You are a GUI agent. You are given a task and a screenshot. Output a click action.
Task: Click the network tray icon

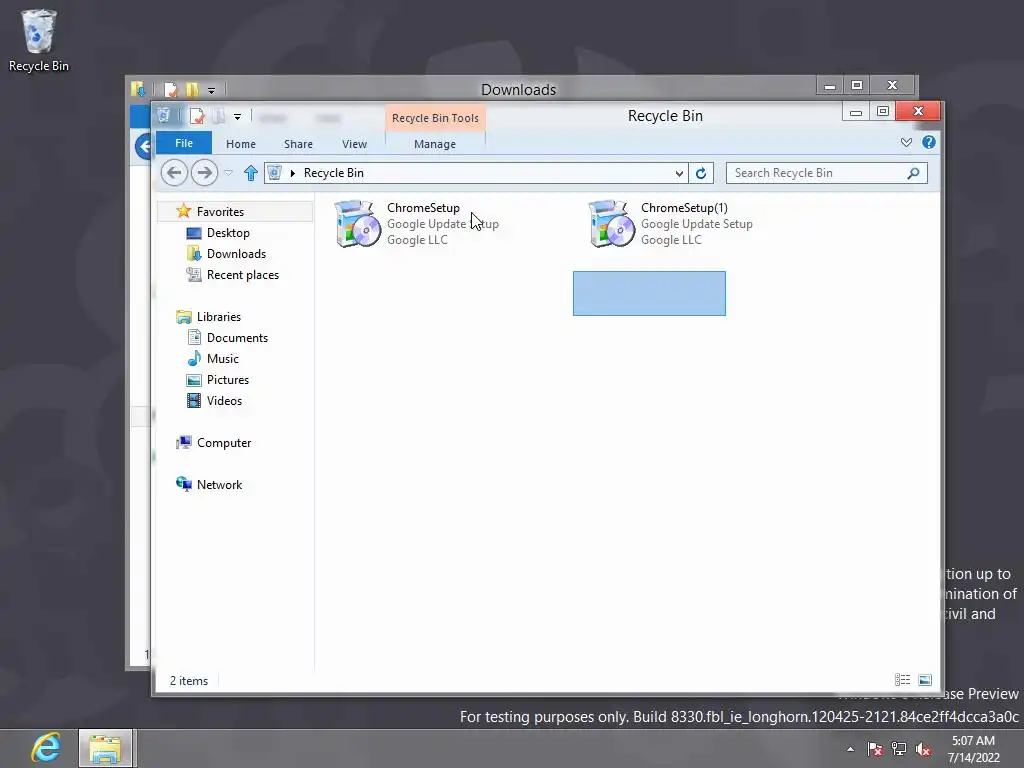[x=899, y=749]
